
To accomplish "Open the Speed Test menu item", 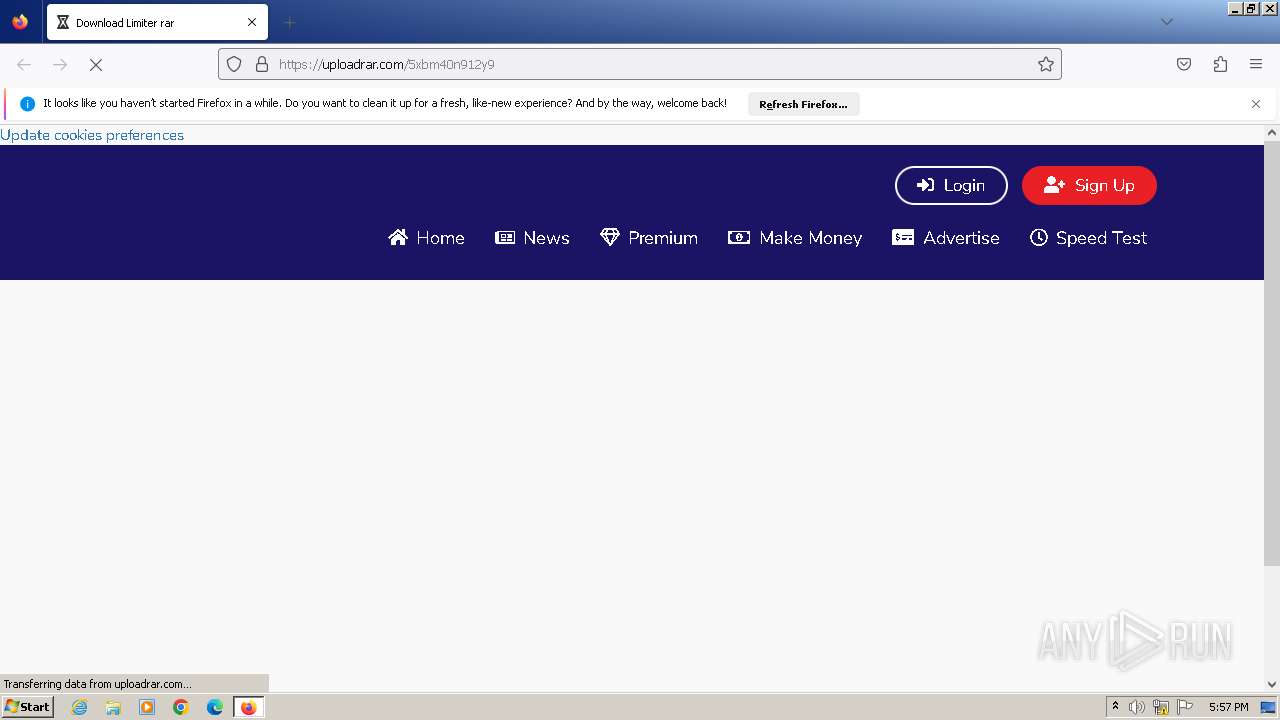I will 1088,238.
